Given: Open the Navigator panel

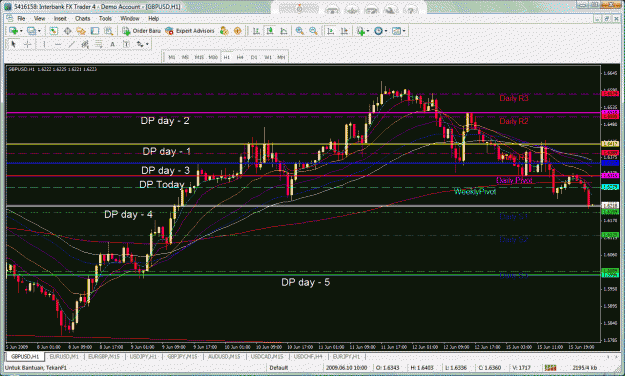Looking at the screenshot, I should click(x=81, y=31).
